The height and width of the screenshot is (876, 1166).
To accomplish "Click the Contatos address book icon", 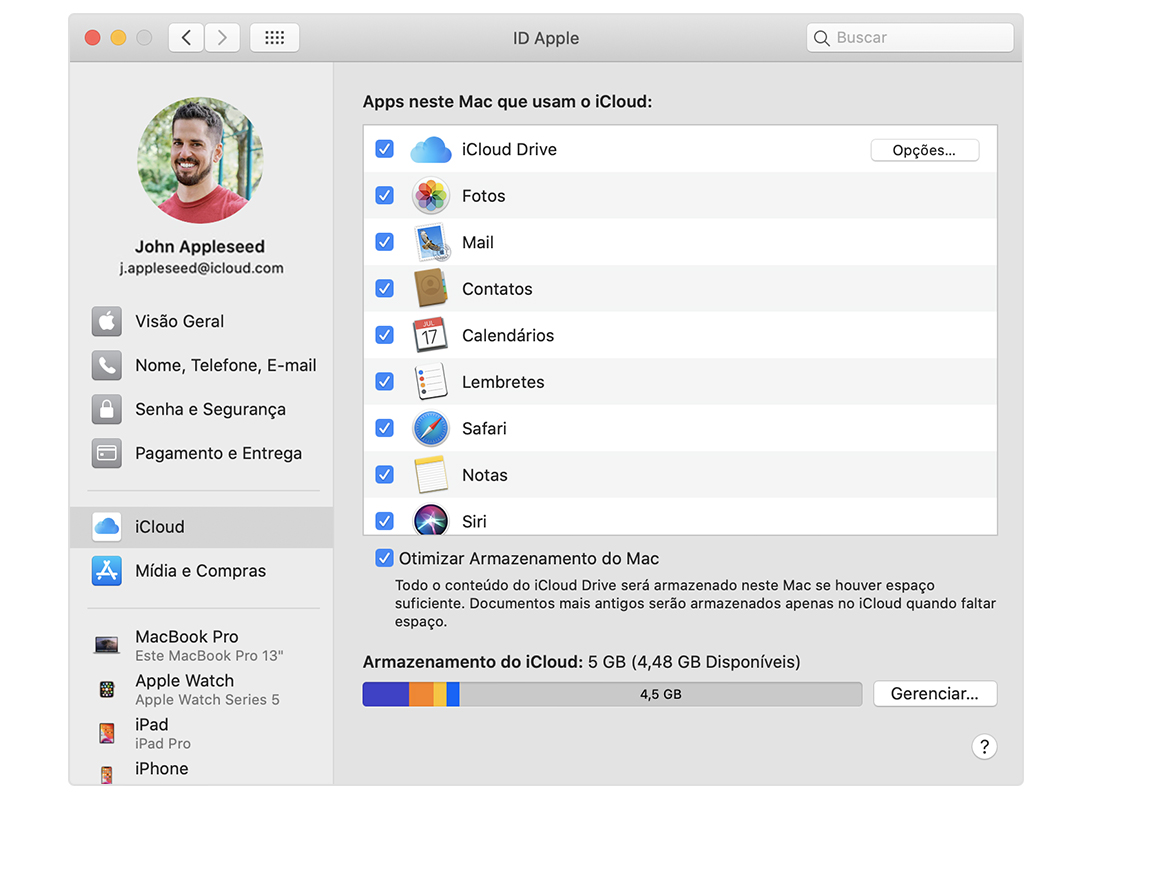I will coord(431,289).
